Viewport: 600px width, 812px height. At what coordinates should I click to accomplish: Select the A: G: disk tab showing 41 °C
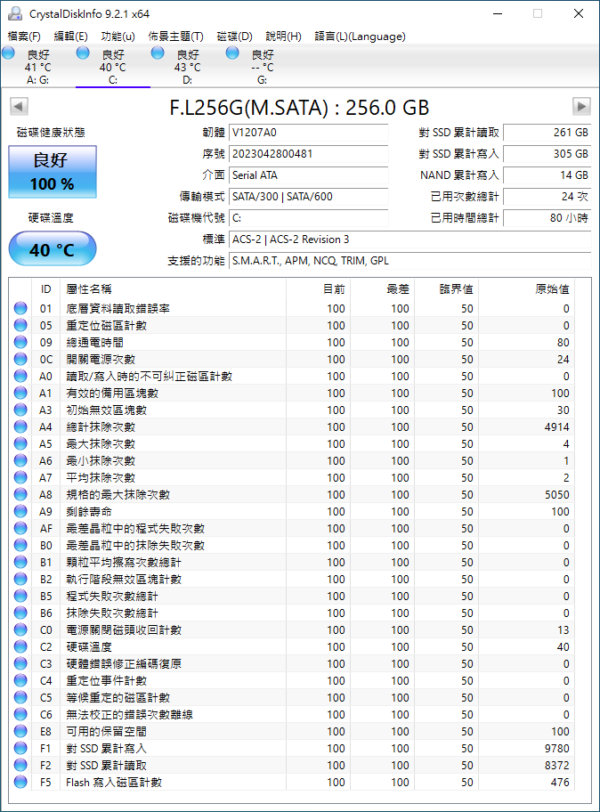[x=37, y=66]
